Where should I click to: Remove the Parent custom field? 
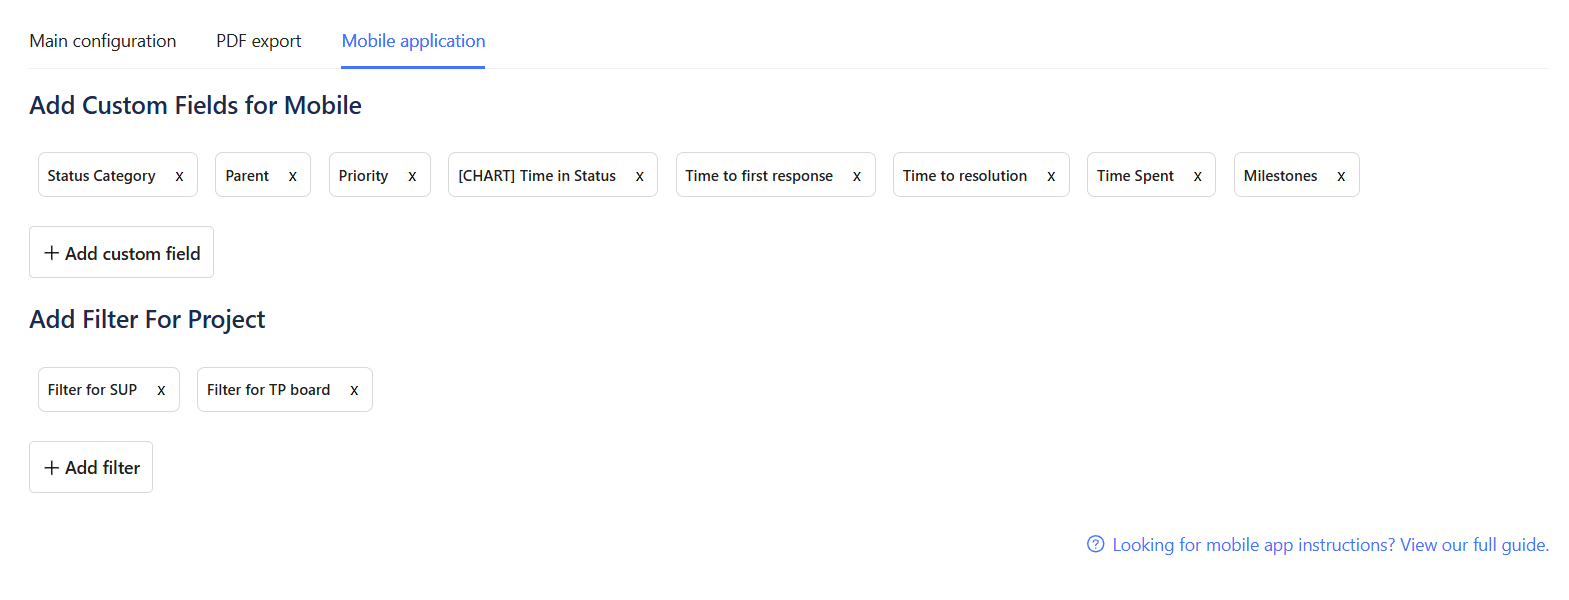tap(293, 176)
